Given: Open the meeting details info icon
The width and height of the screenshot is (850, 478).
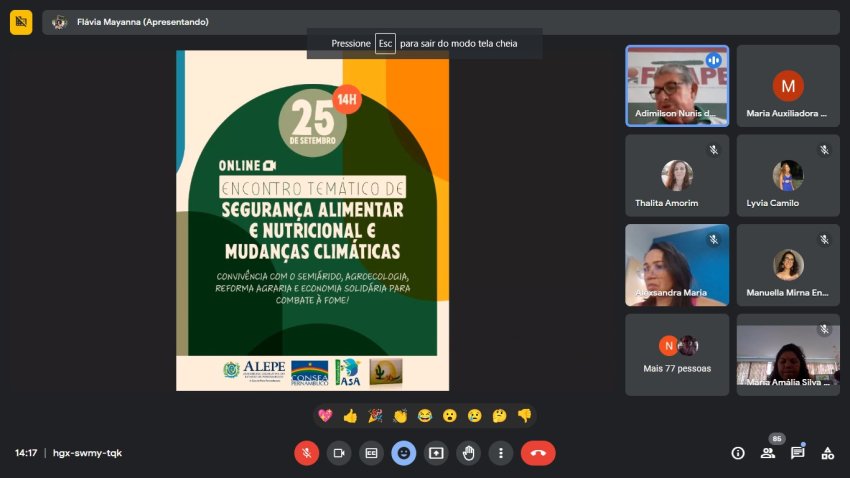Looking at the screenshot, I should 738,453.
